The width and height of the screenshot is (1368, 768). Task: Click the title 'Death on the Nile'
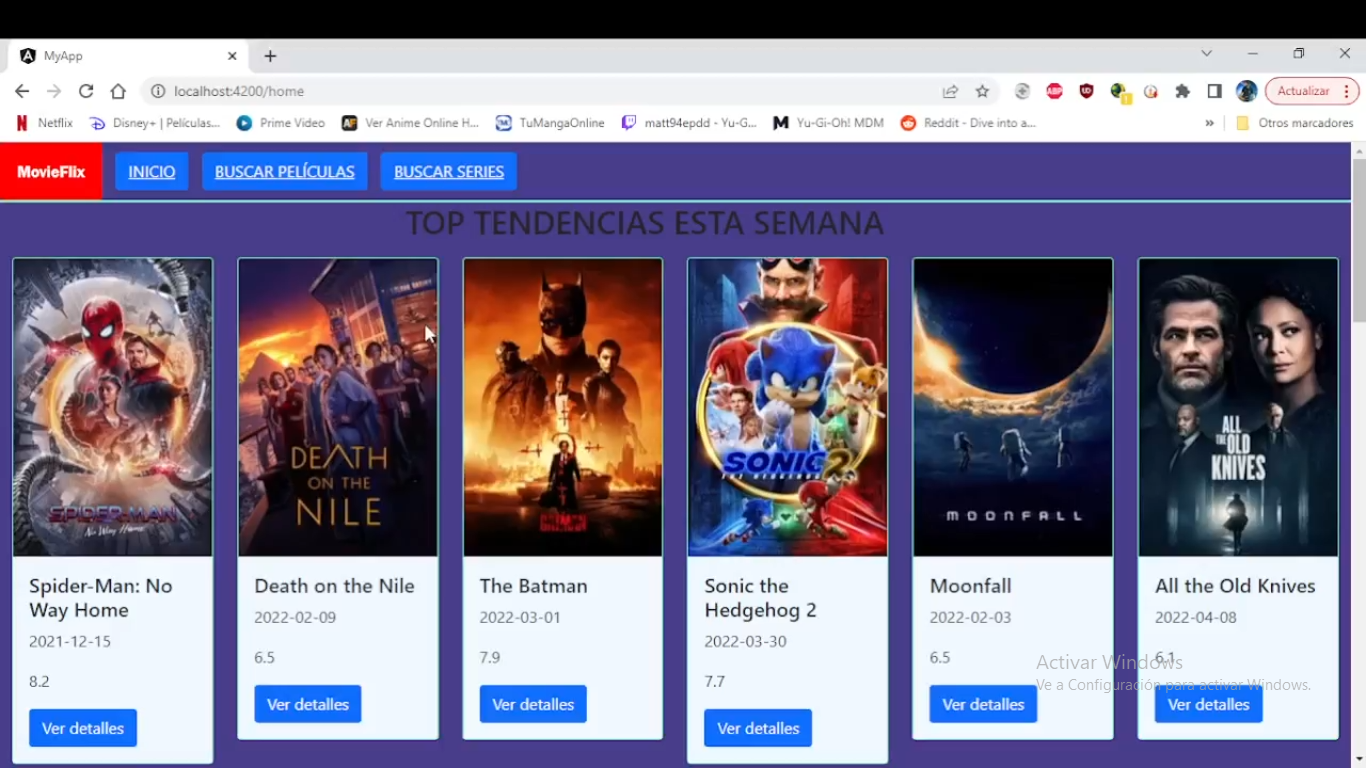pyautogui.click(x=334, y=586)
